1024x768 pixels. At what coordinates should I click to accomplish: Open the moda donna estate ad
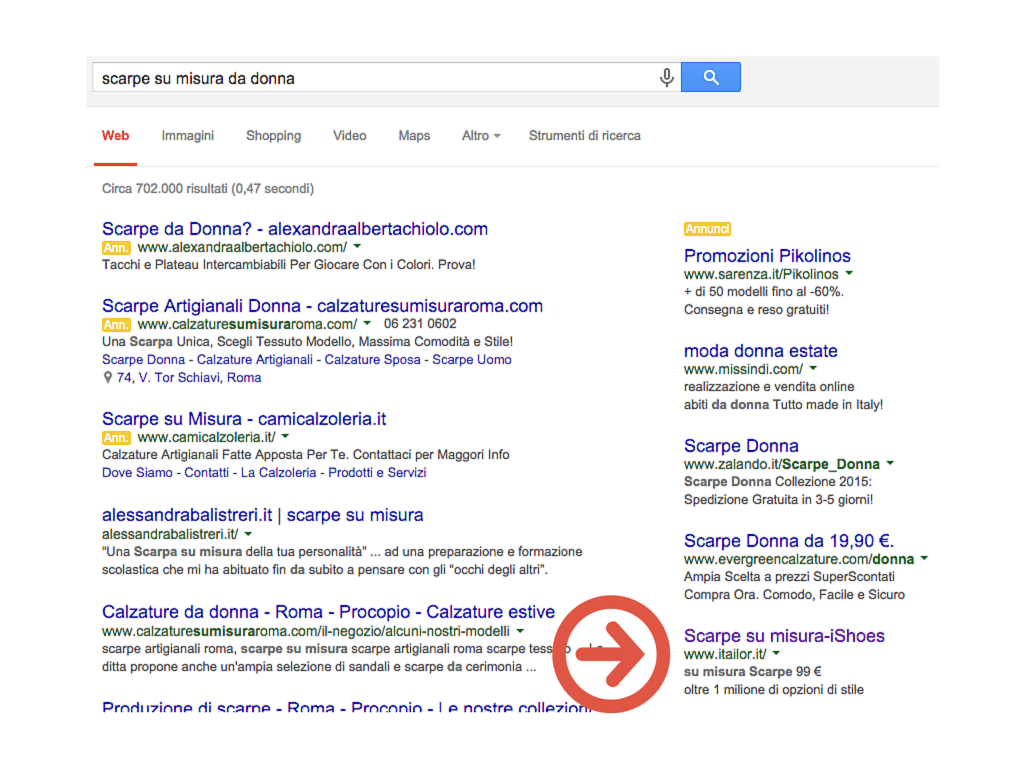(x=760, y=351)
